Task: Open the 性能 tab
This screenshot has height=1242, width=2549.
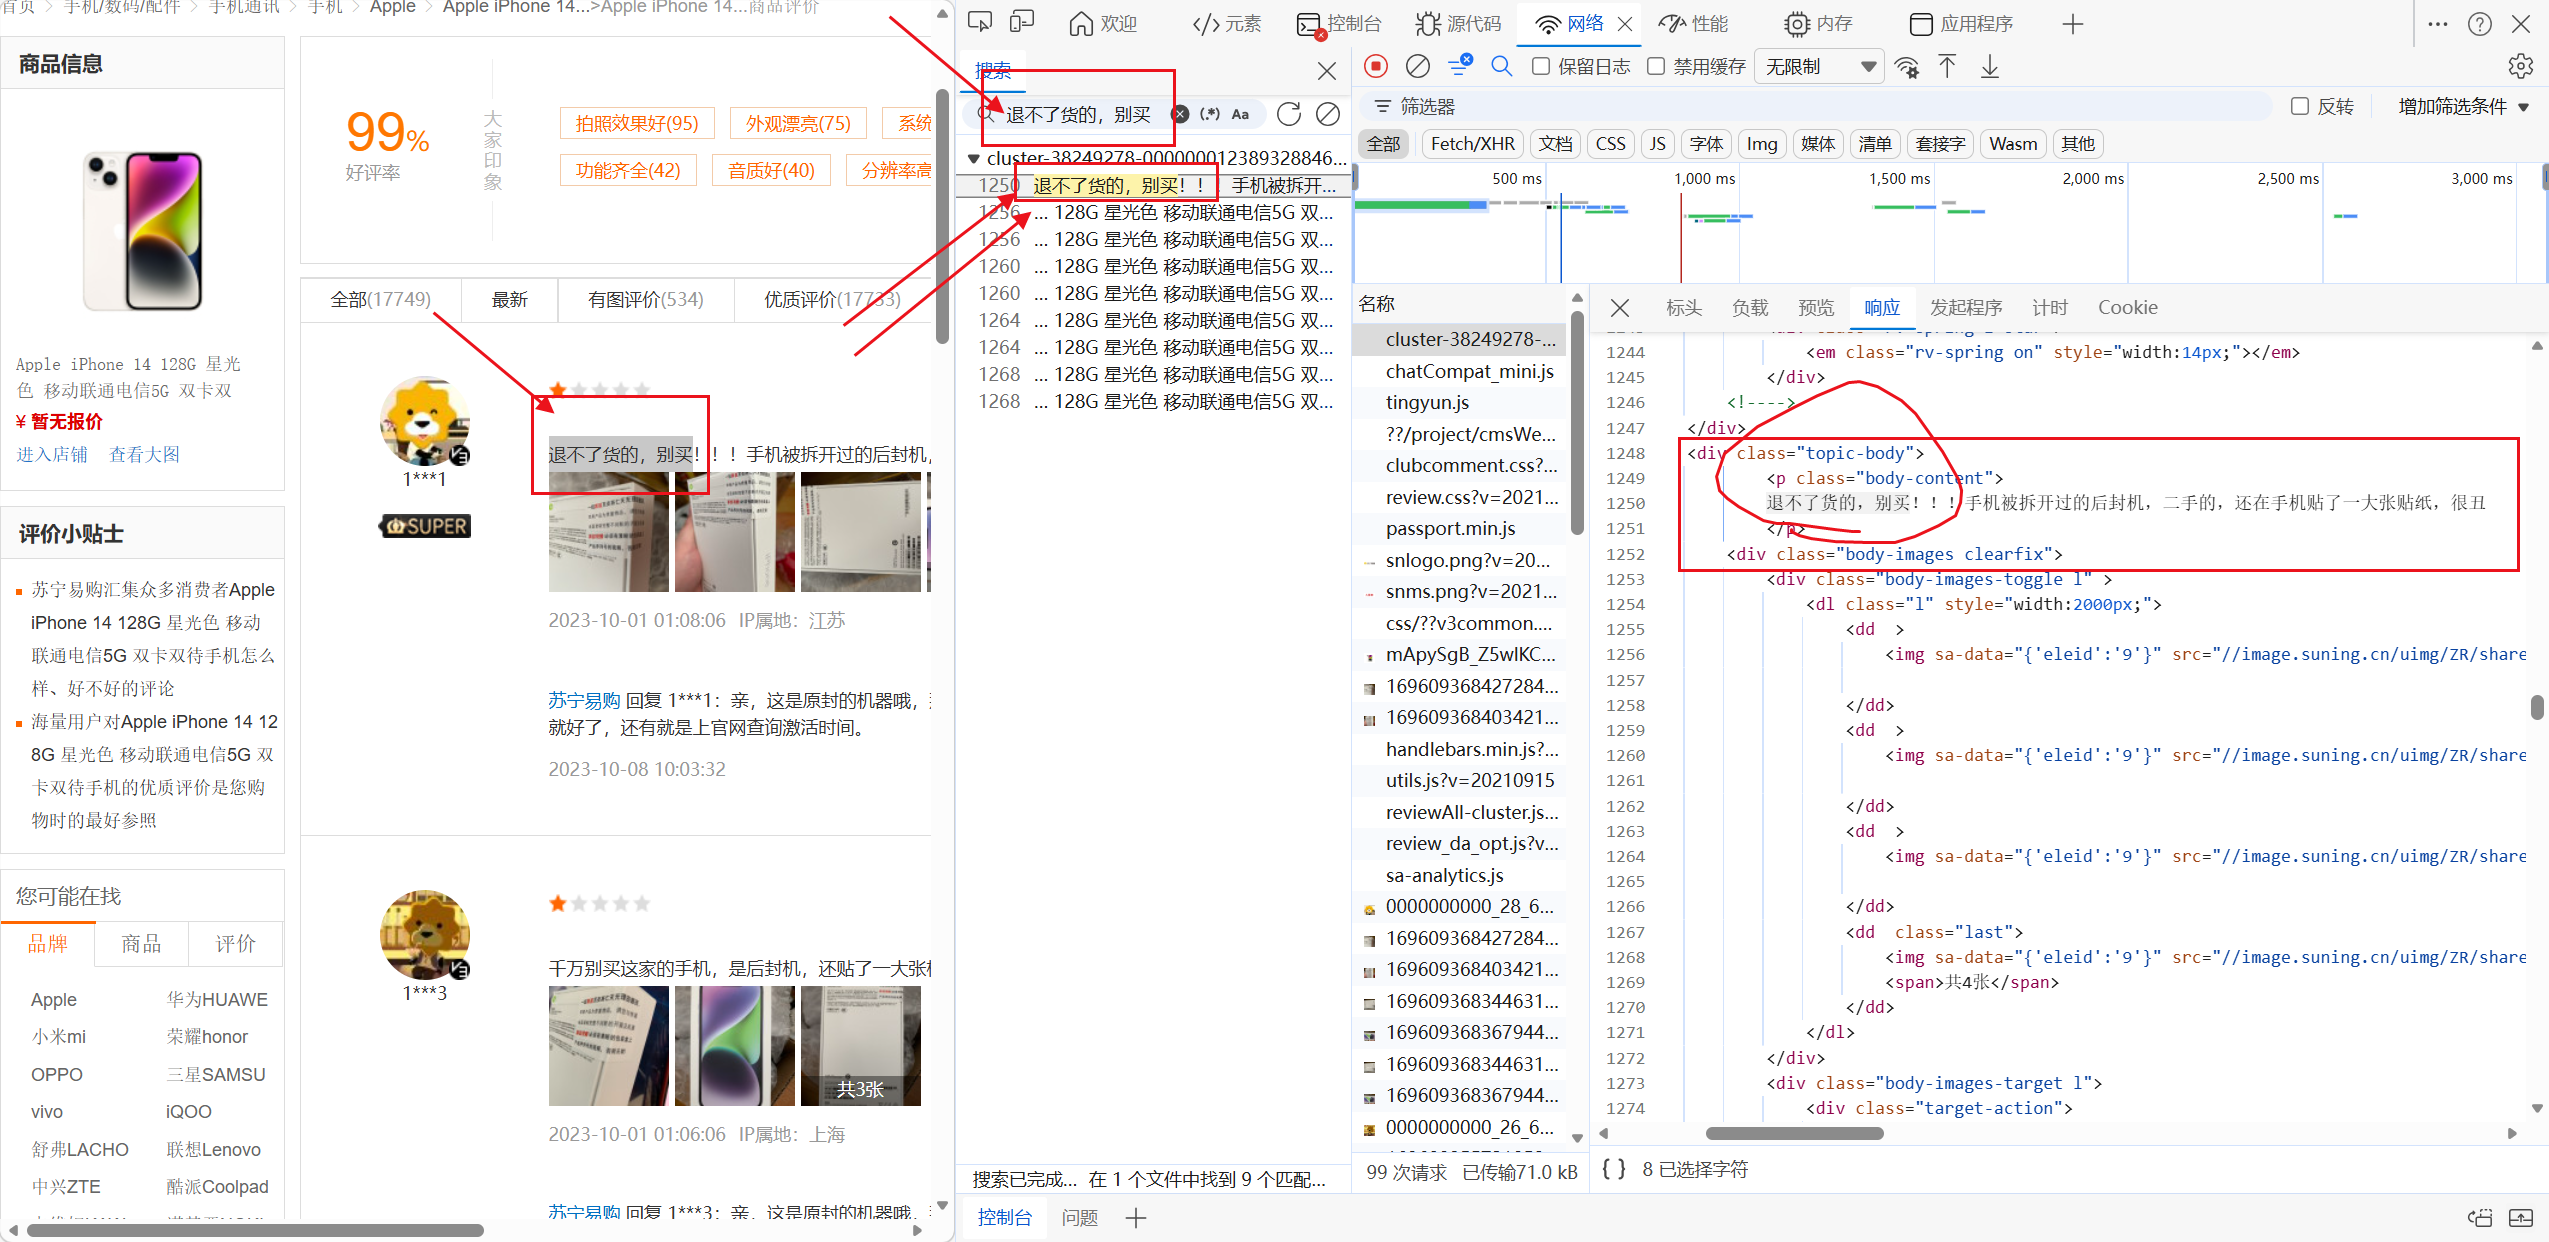Action: click(1693, 24)
